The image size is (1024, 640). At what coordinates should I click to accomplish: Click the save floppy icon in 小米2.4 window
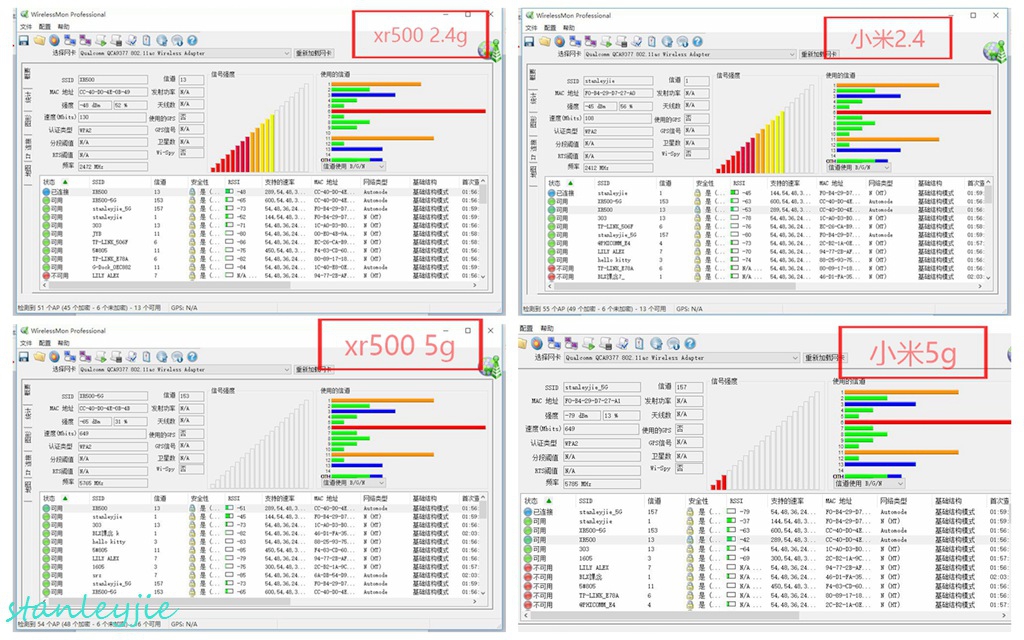[x=530, y=41]
